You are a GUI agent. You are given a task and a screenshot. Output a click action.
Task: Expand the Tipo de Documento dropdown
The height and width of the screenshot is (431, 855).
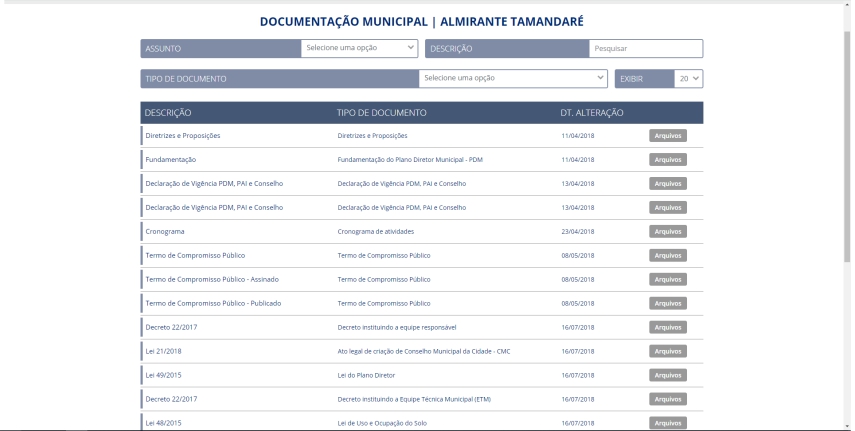pos(513,78)
